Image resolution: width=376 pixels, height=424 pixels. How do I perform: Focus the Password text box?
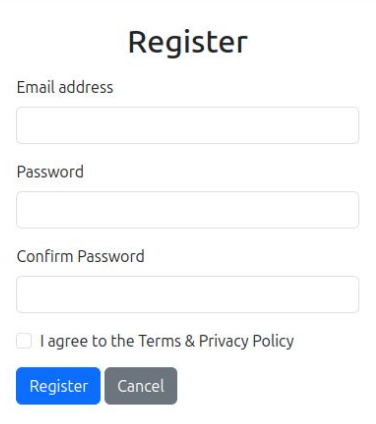(188, 210)
